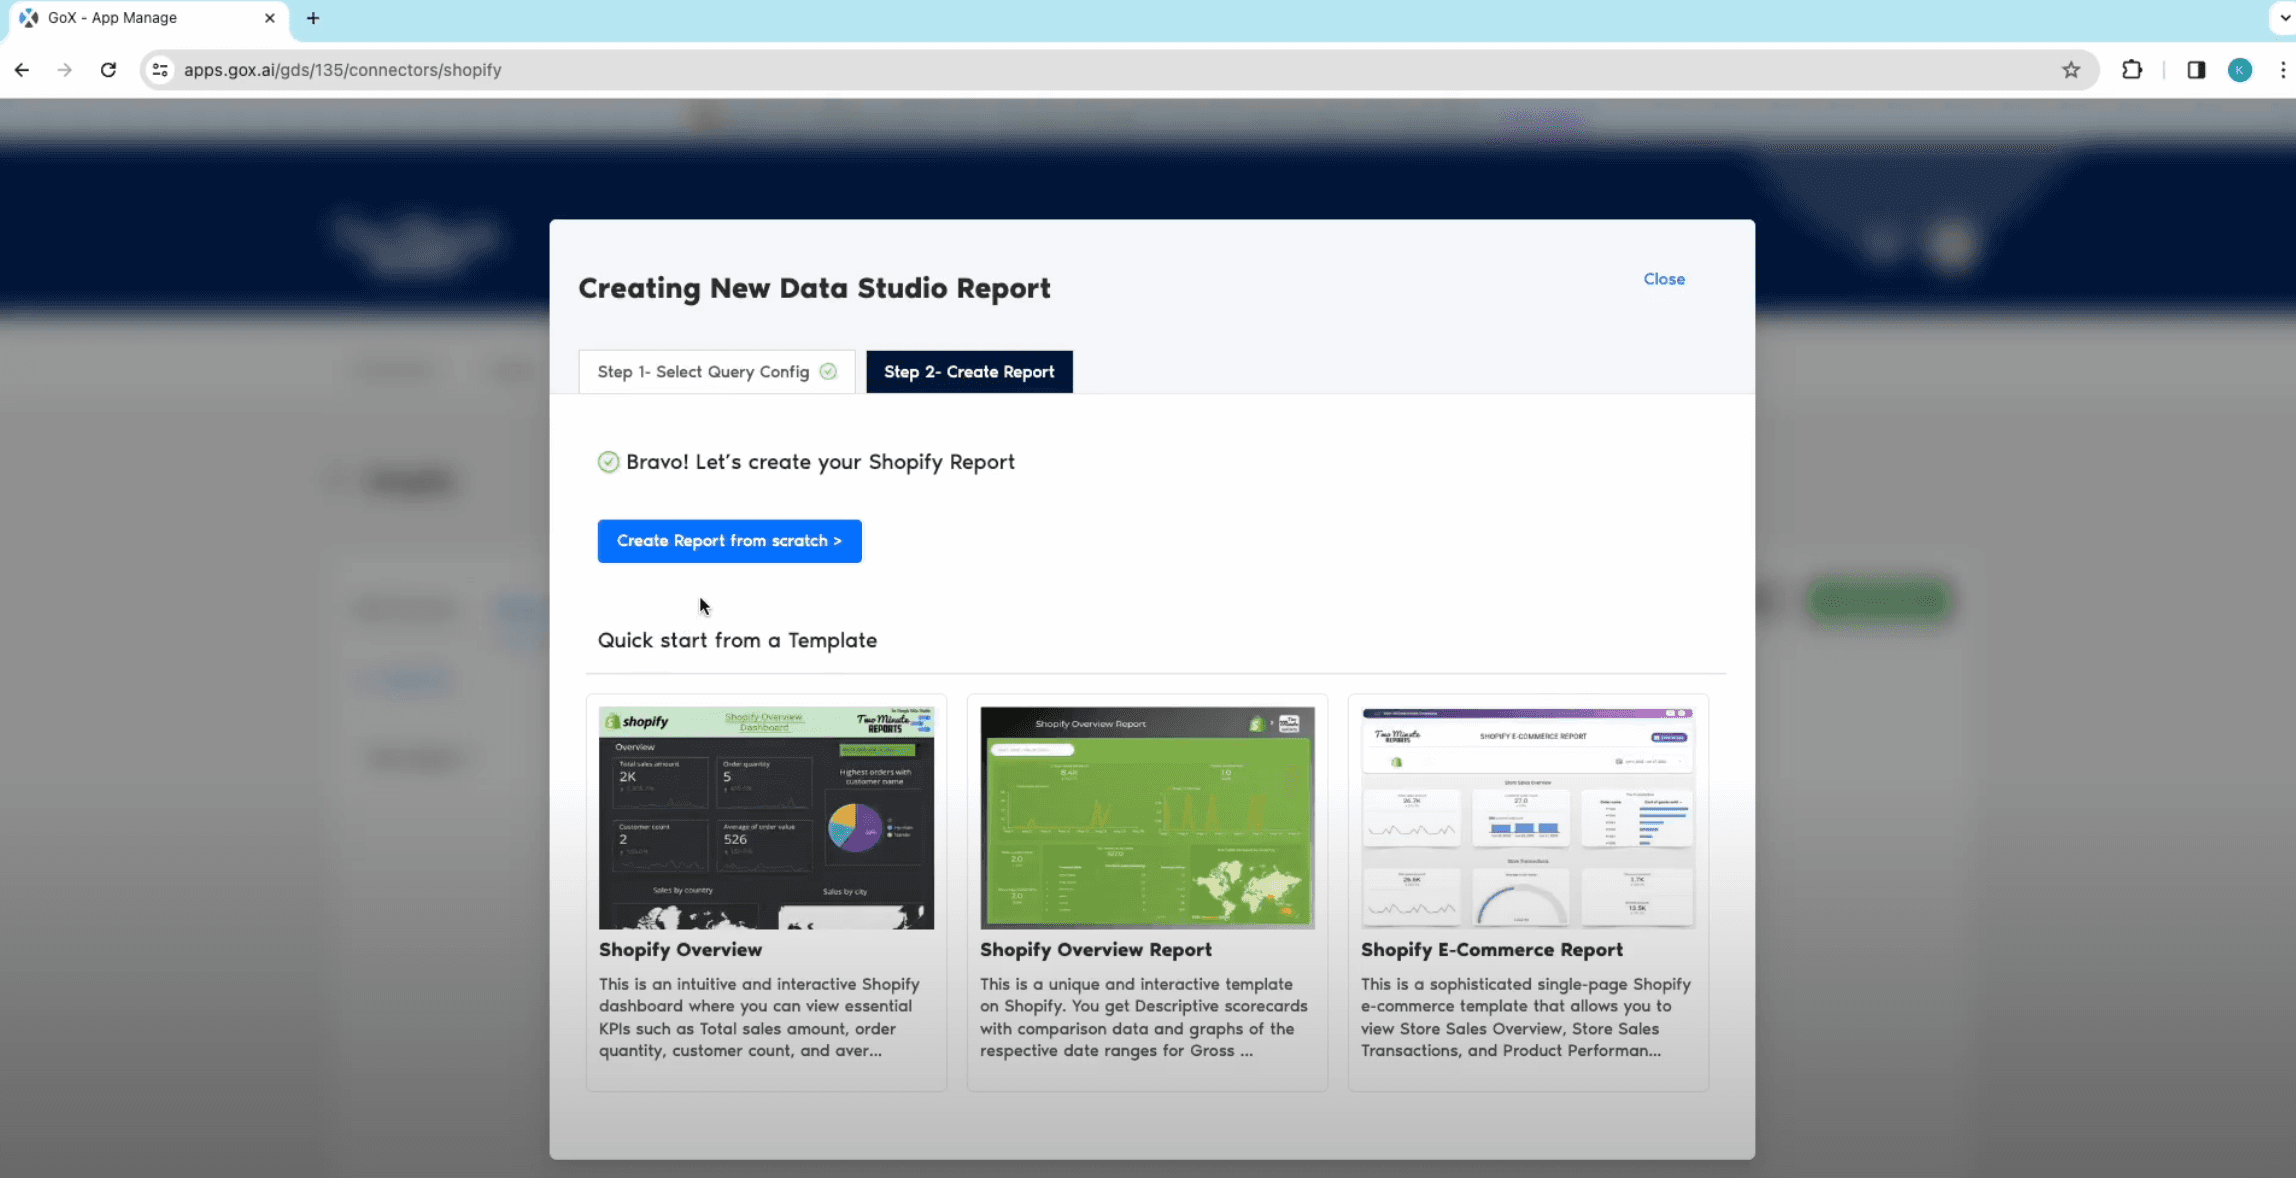Pick the Shopify E-Commerce Report template thumbnail
The height and width of the screenshot is (1178, 2296).
pyautogui.click(x=1528, y=818)
